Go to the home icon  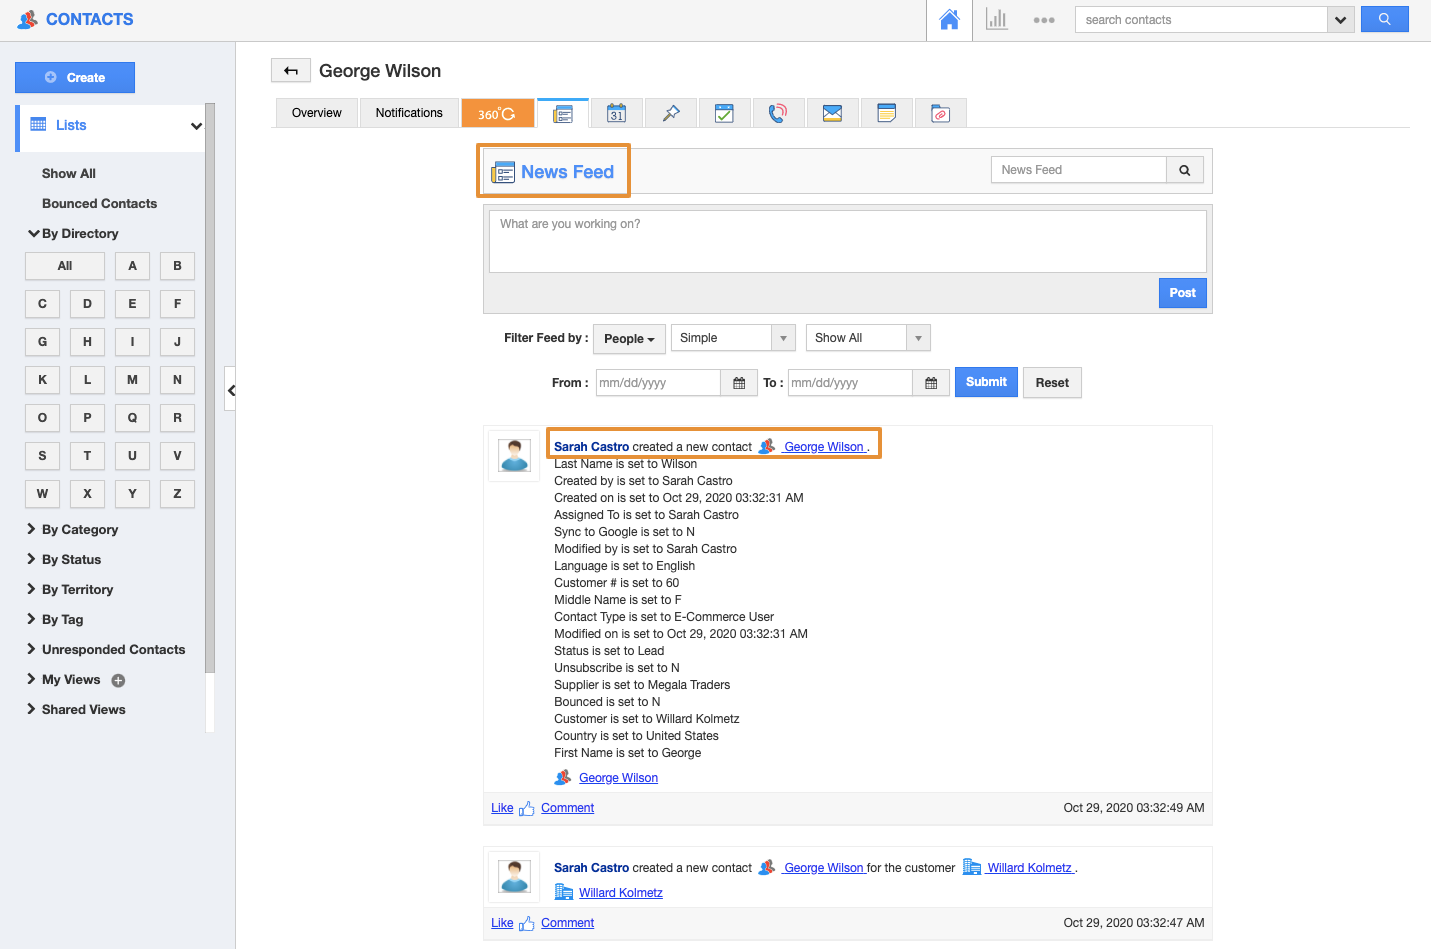coord(949,20)
